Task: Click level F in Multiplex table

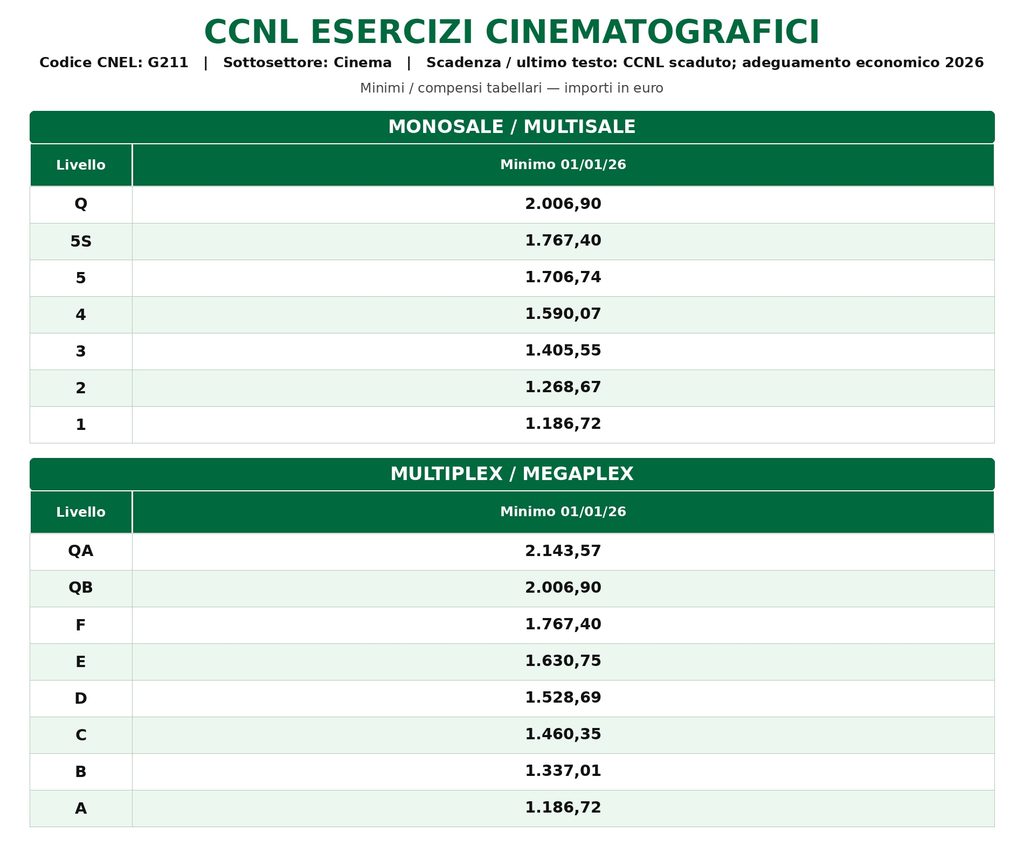Action: click(81, 625)
